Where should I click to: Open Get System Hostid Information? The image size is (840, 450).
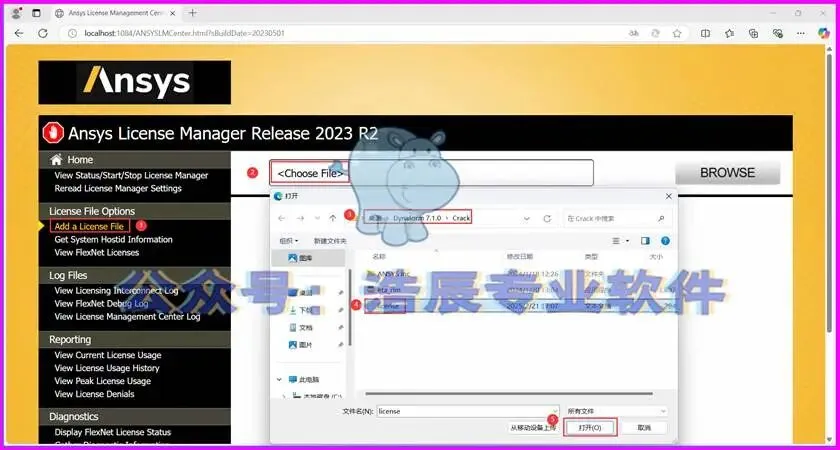point(114,239)
